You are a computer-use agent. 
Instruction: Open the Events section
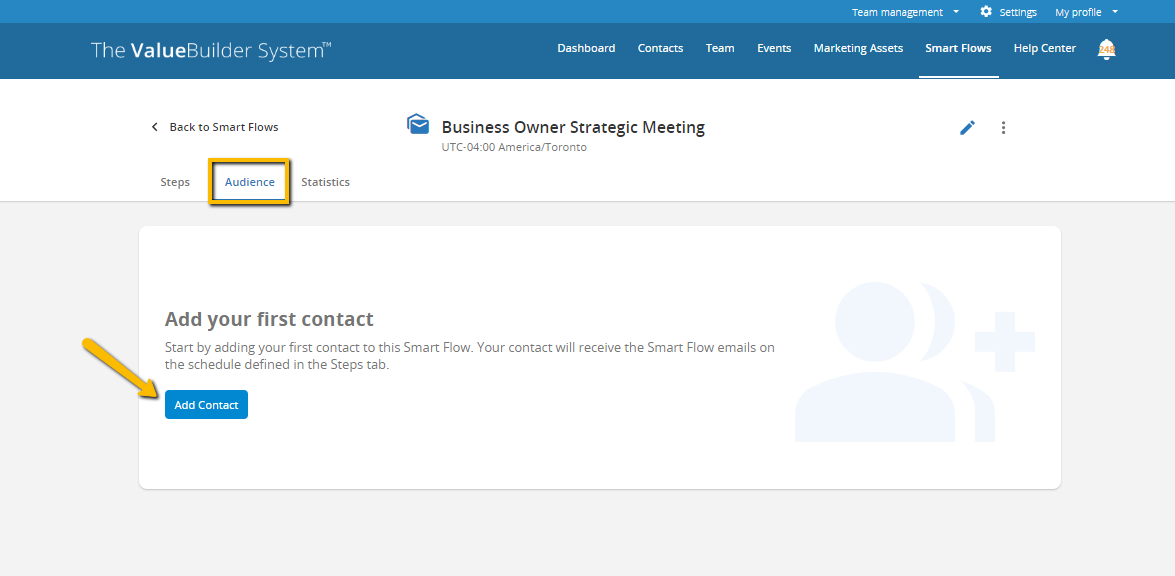tap(774, 48)
